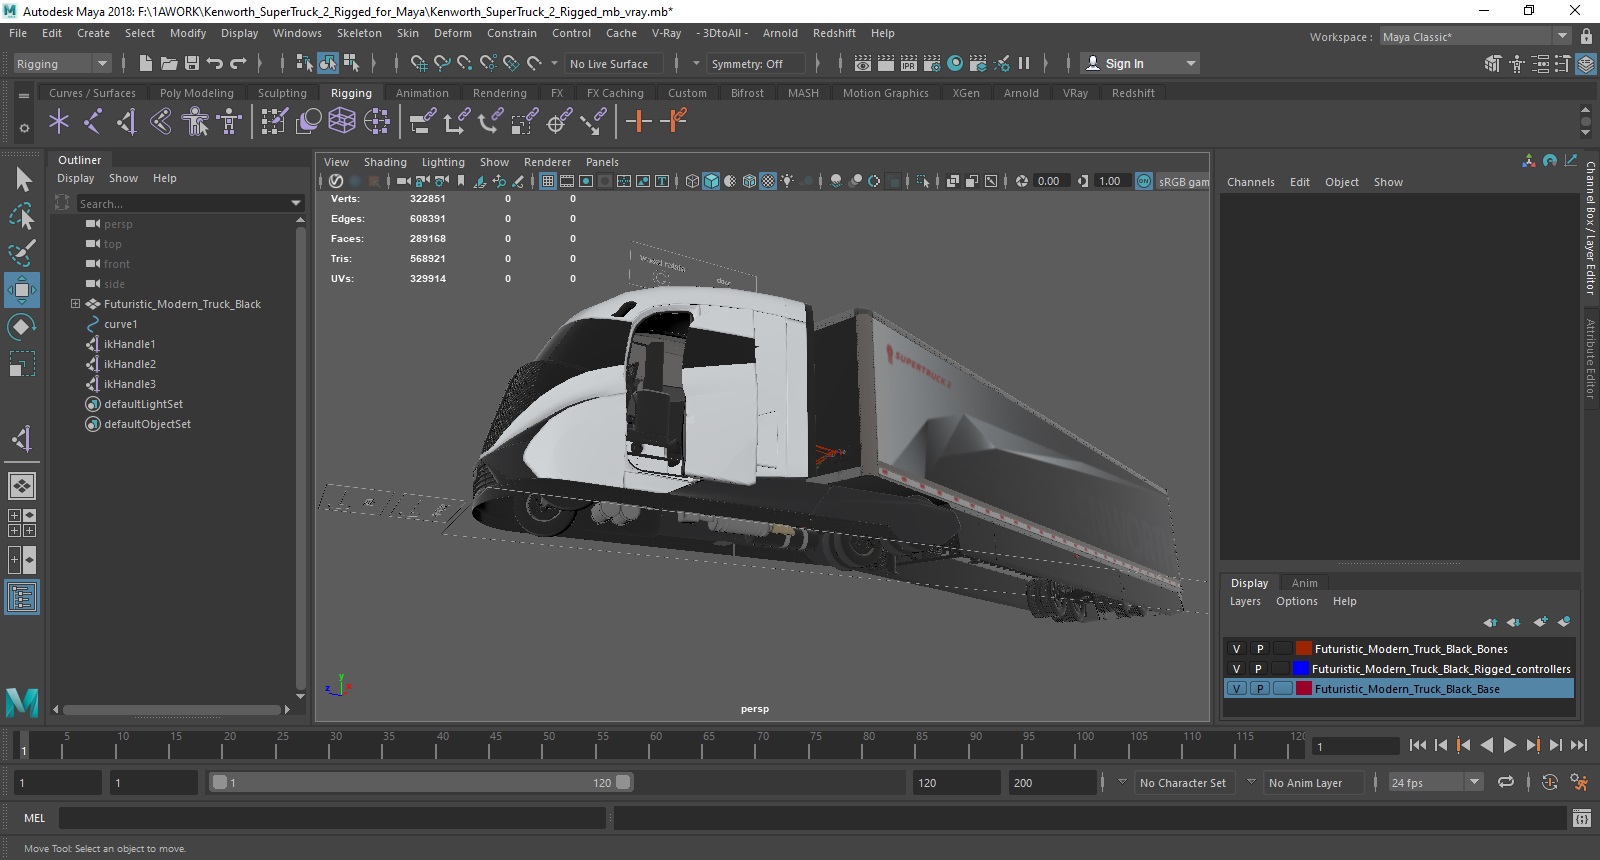Click the red color swatch of Bones layer
This screenshot has width=1600, height=860.
(x=1303, y=649)
